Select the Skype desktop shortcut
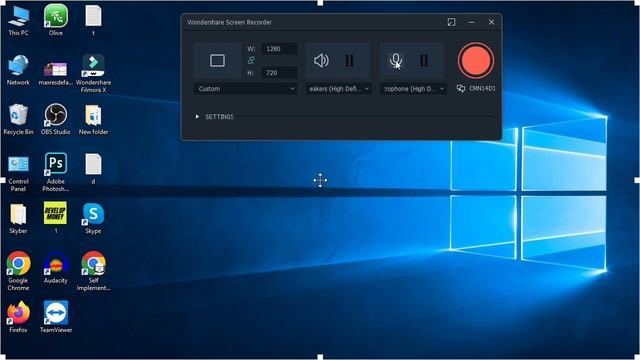Image resolution: width=640 pixels, height=360 pixels. click(93, 219)
